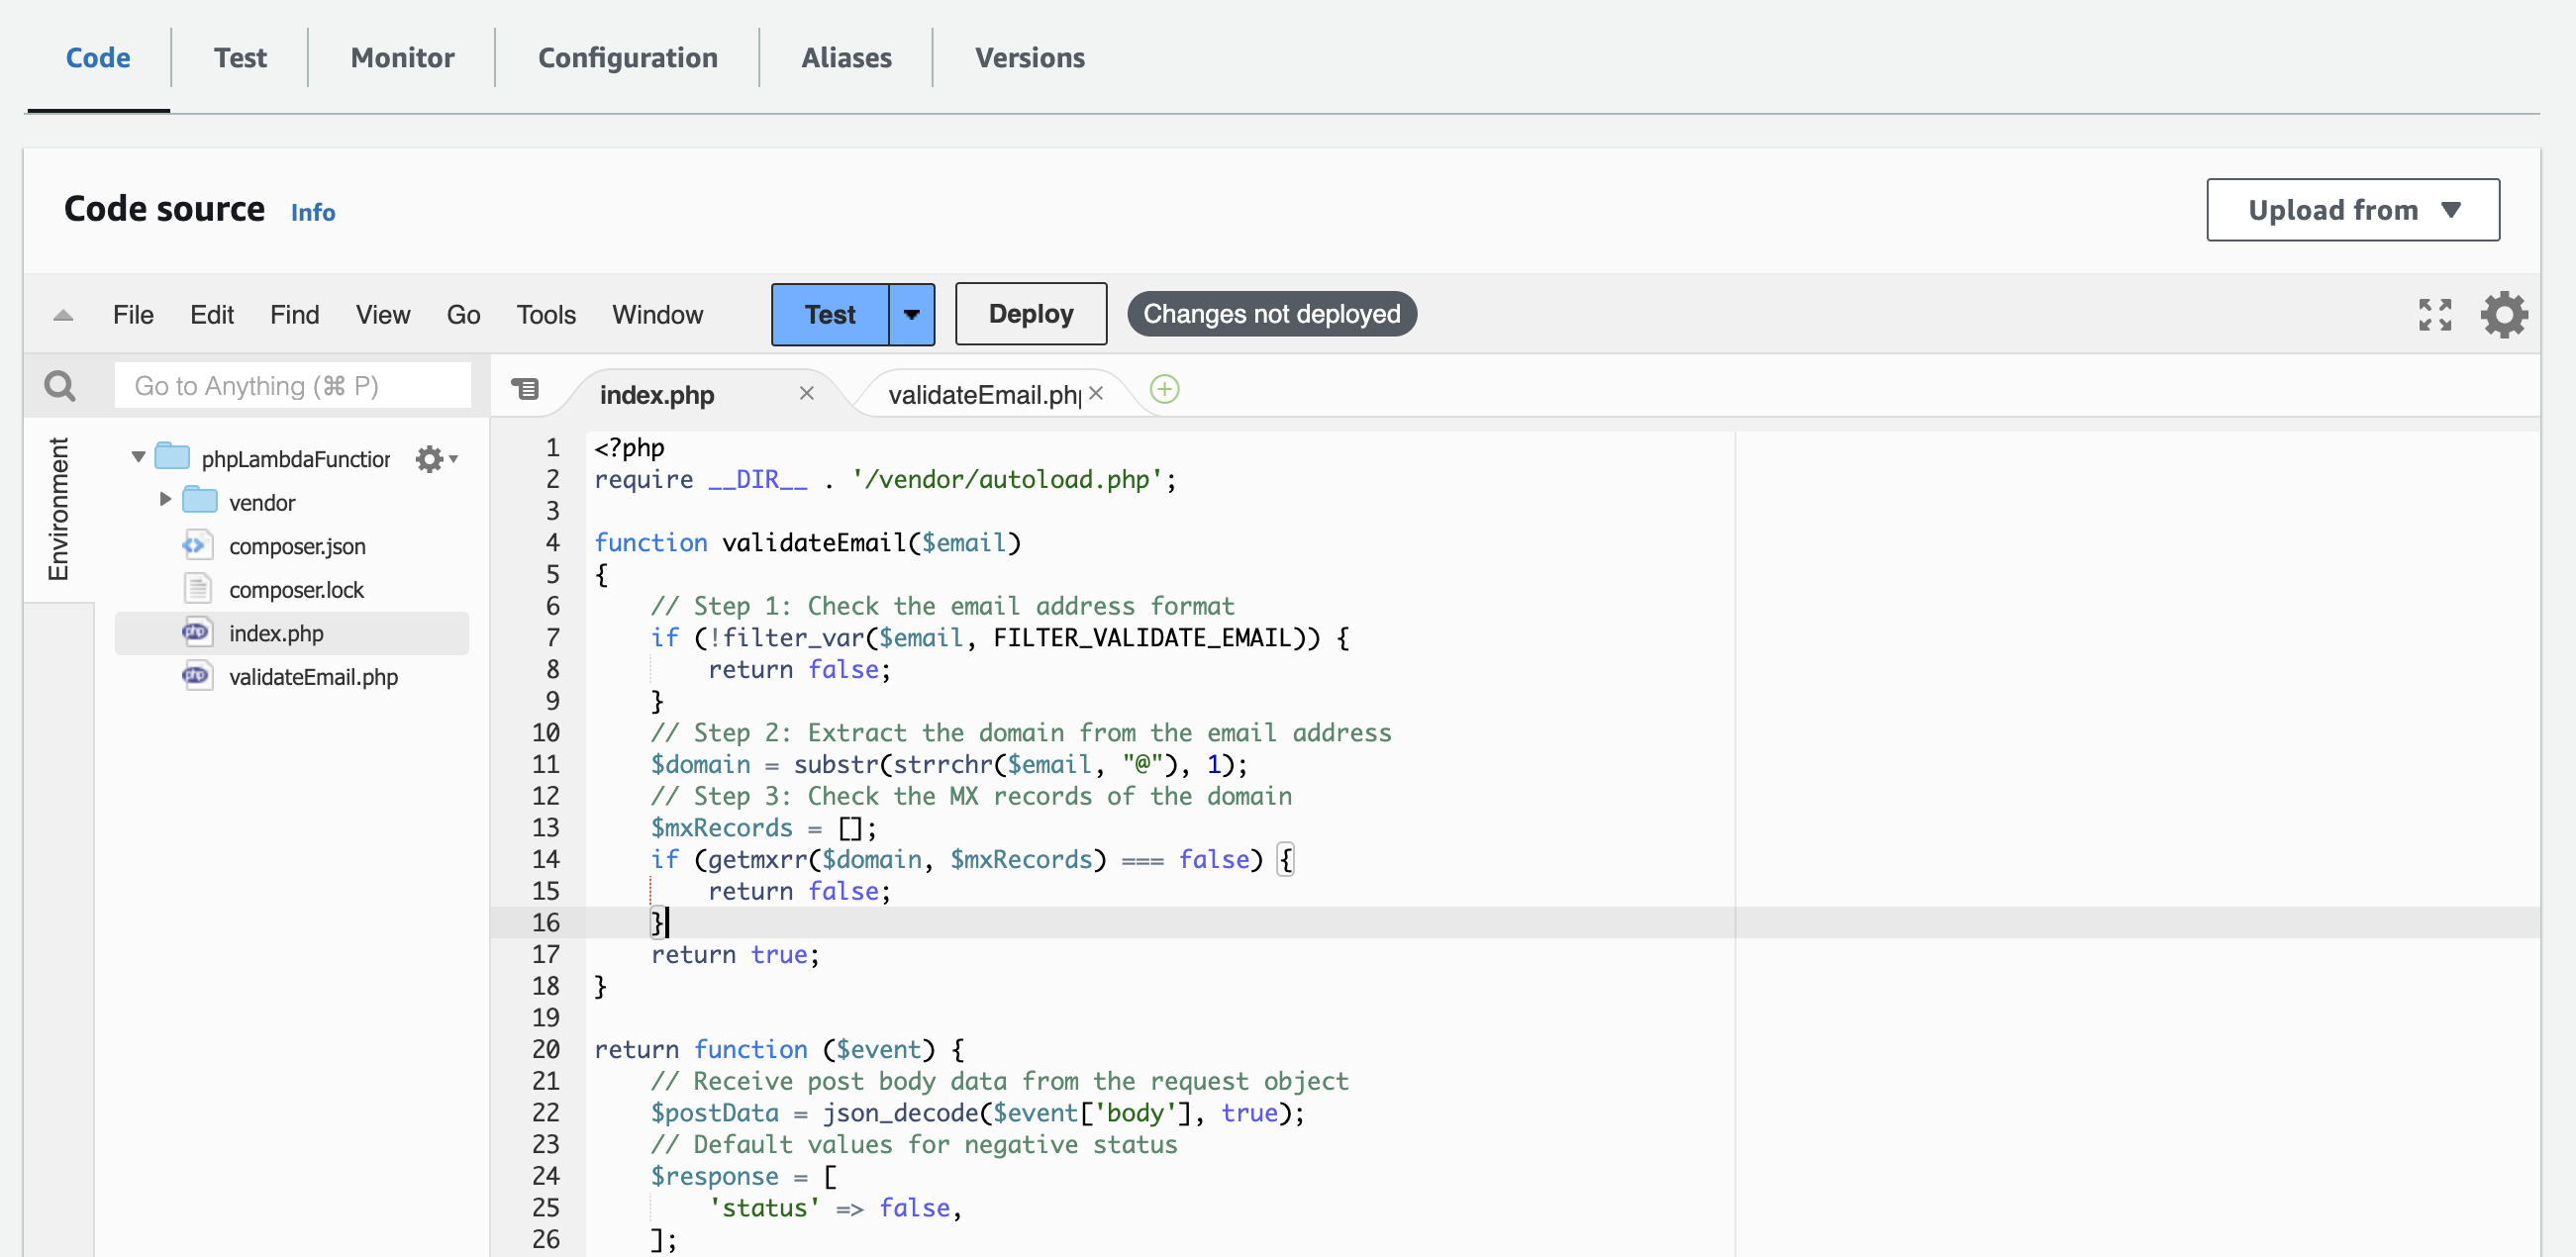Click the composer.lock file icon
Screen dimensions: 2576x1257
click(x=198, y=589)
